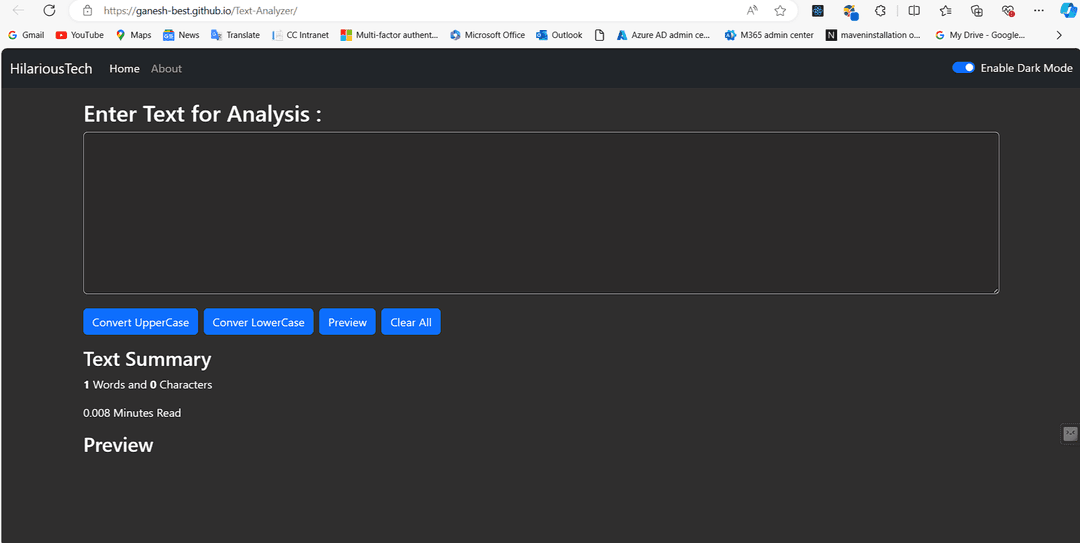Go to the Home nav item
Screen dimensions: 1080x543
point(125,68)
